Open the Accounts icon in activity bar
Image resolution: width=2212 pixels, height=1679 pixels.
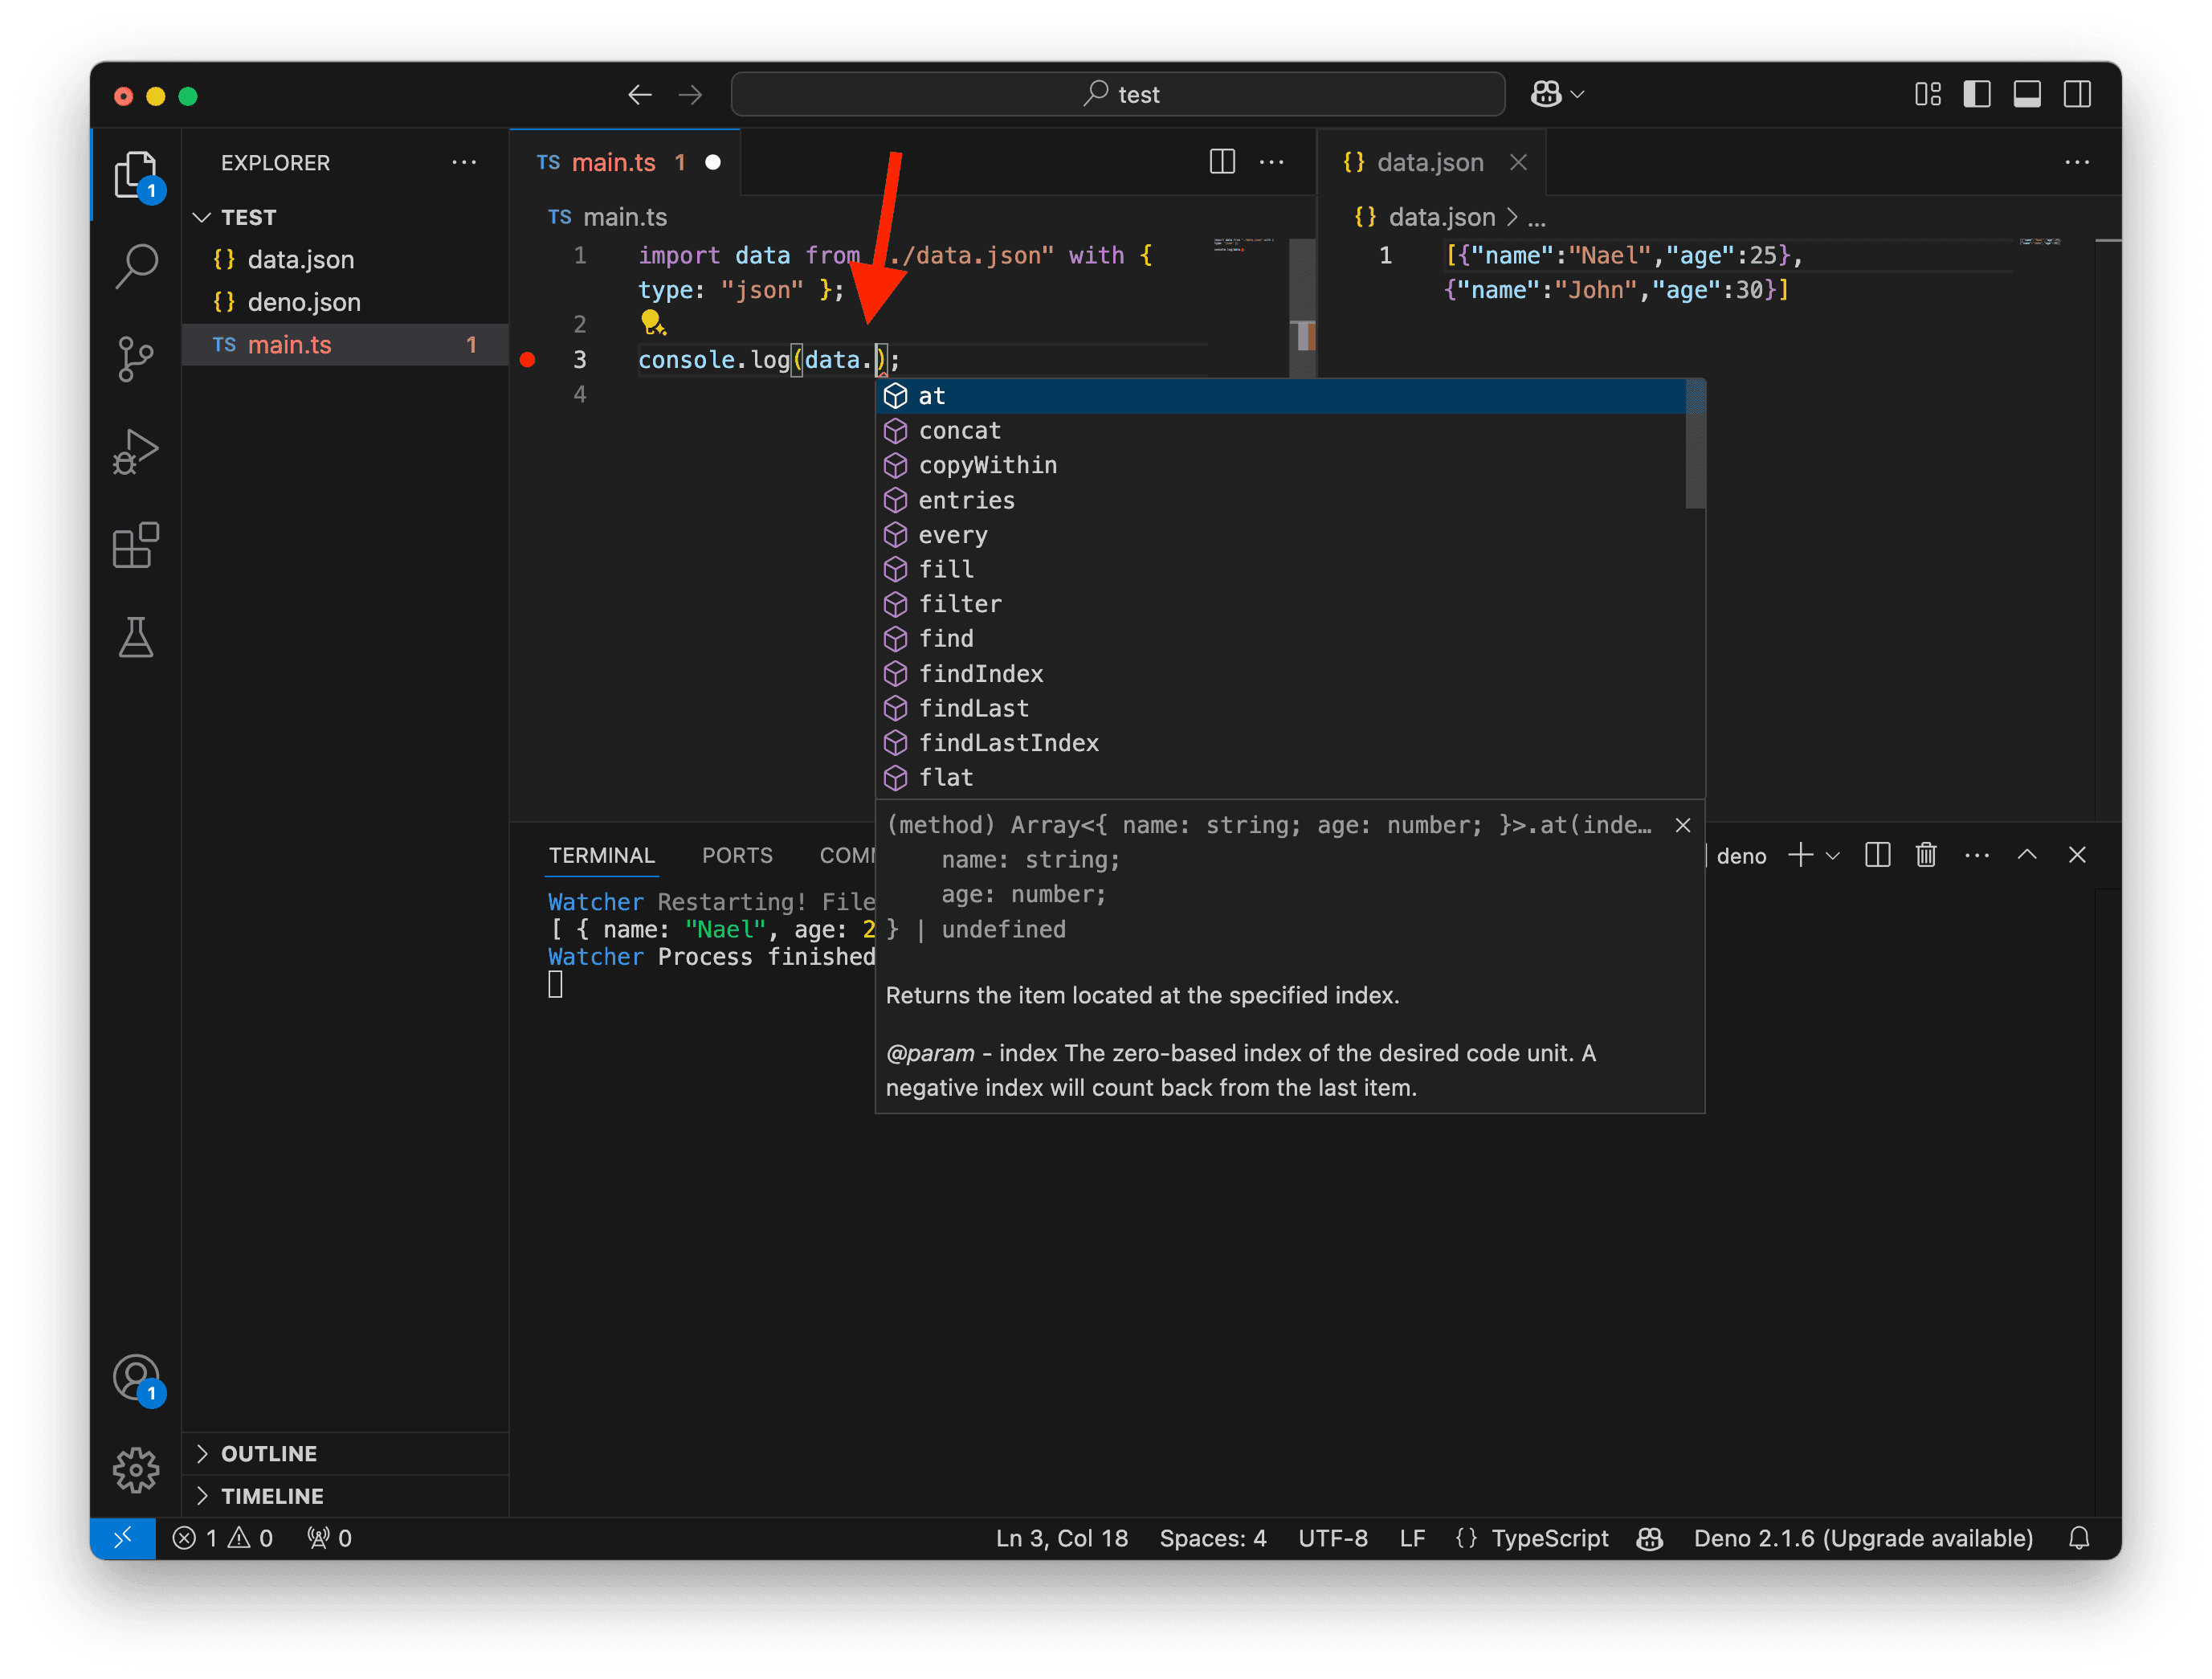pos(136,1379)
